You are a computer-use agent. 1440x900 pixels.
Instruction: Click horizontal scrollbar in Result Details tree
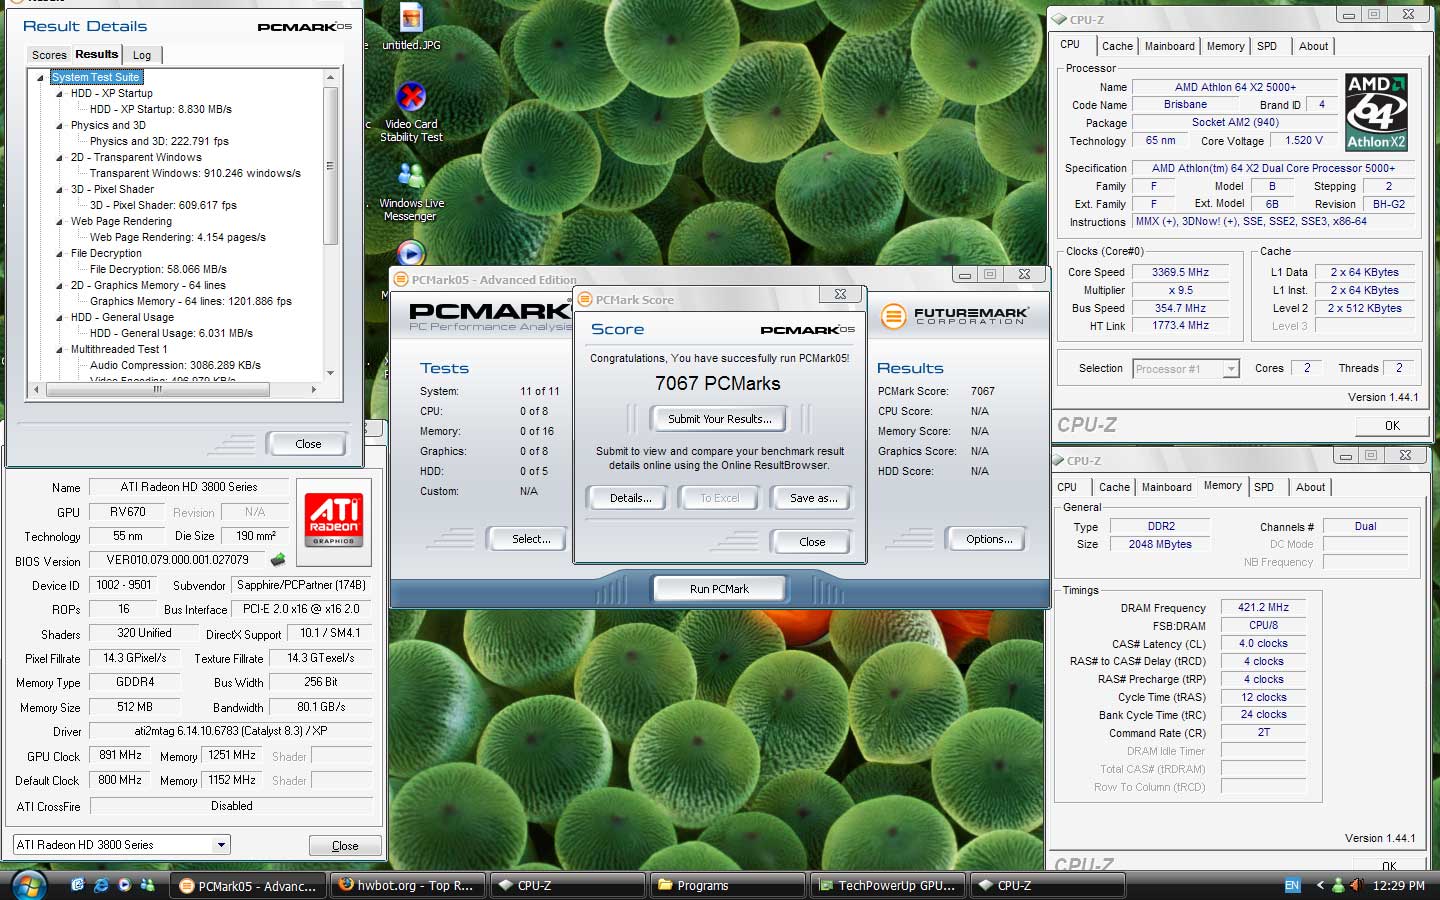click(156, 389)
